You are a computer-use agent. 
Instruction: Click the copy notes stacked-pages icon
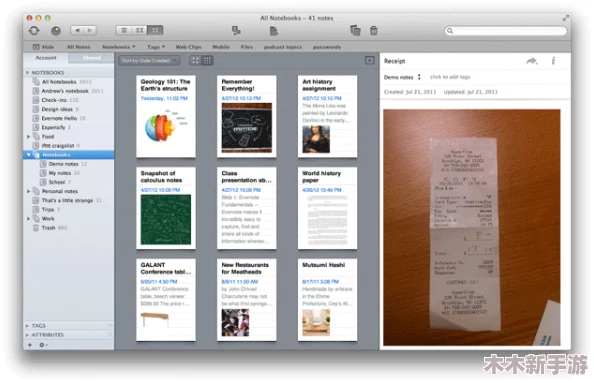pyautogui.click(x=355, y=31)
